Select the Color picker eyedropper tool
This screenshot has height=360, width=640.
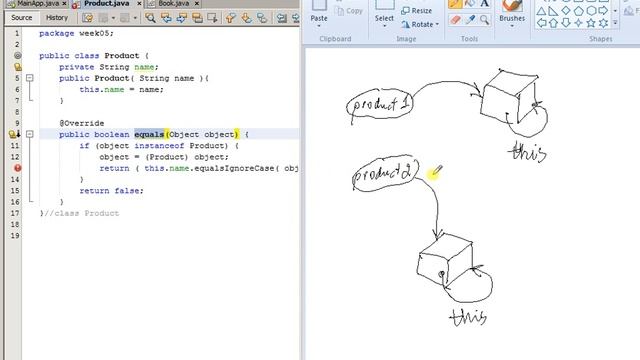[x=470, y=20]
